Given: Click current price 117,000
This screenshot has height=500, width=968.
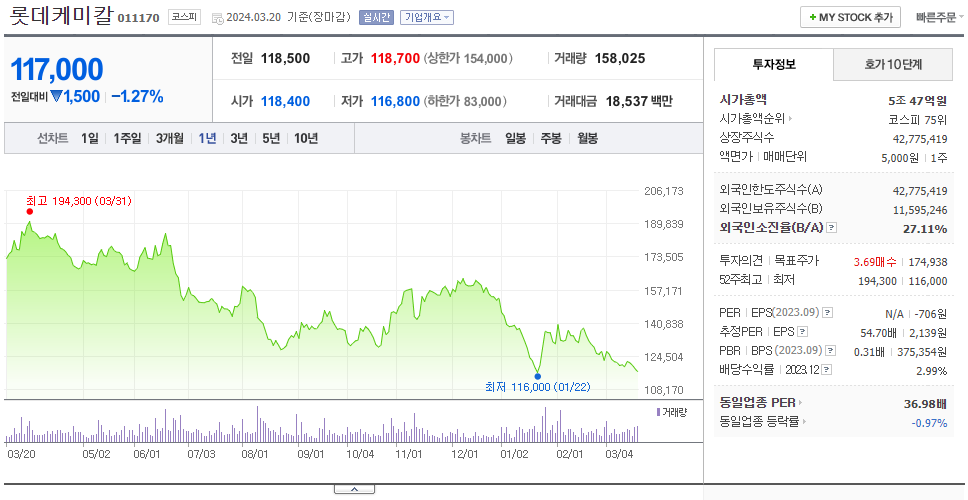Looking at the screenshot, I should [57, 69].
